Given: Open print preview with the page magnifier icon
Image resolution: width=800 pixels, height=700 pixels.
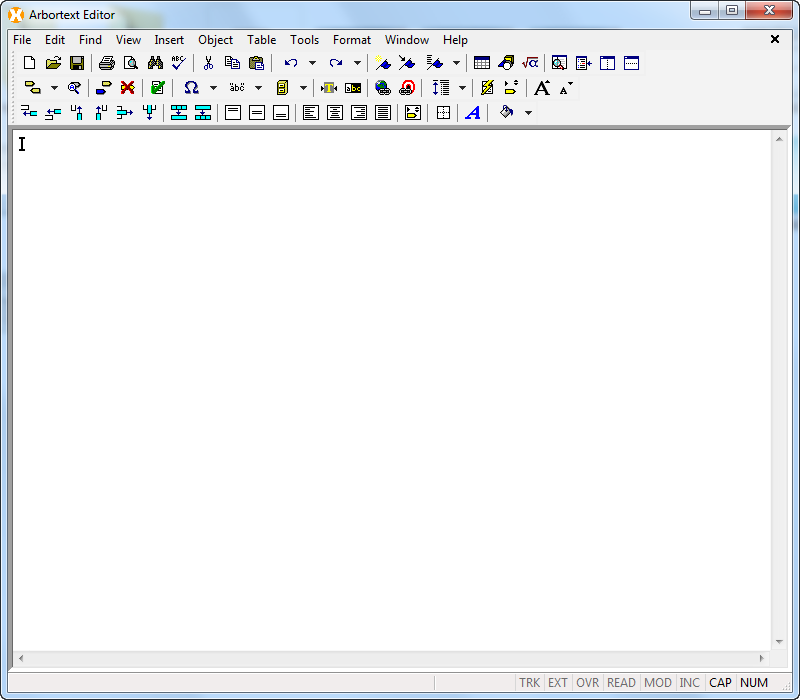Looking at the screenshot, I should 131,63.
